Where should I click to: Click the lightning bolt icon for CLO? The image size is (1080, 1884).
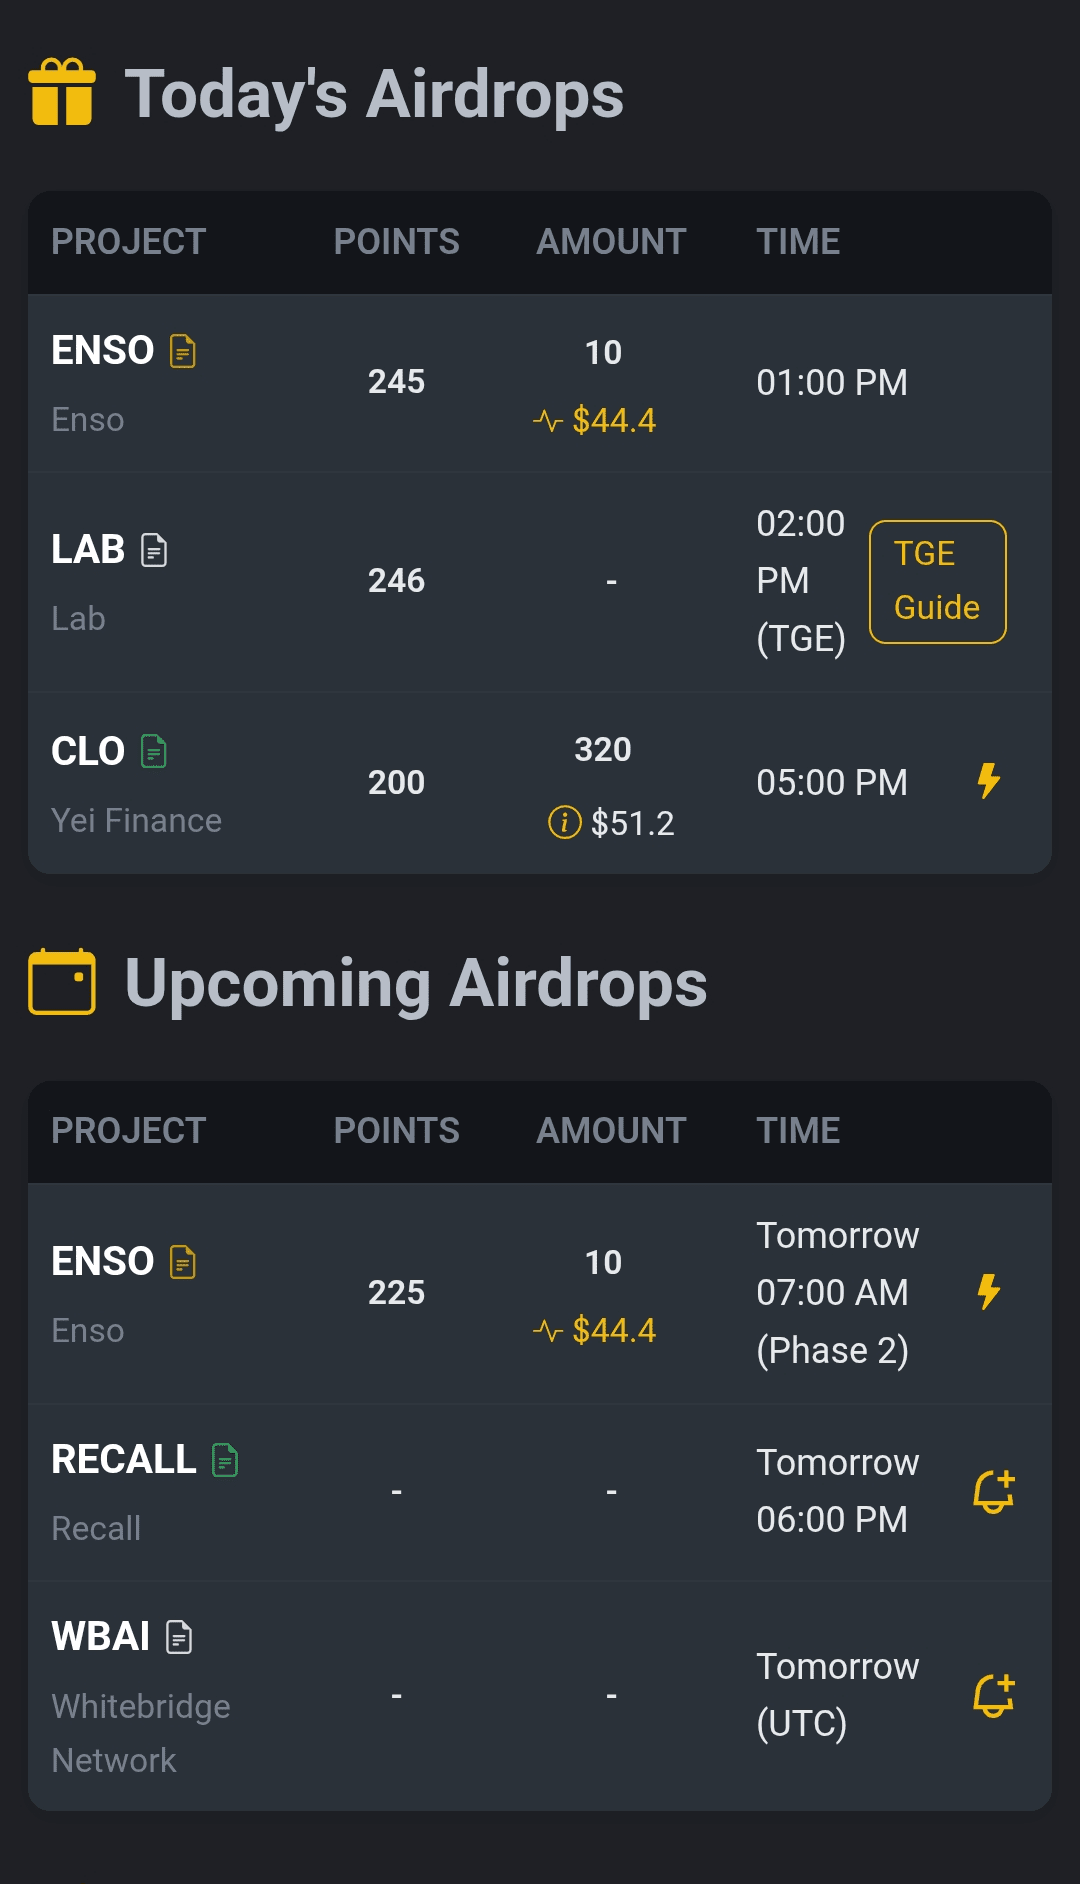point(989,781)
